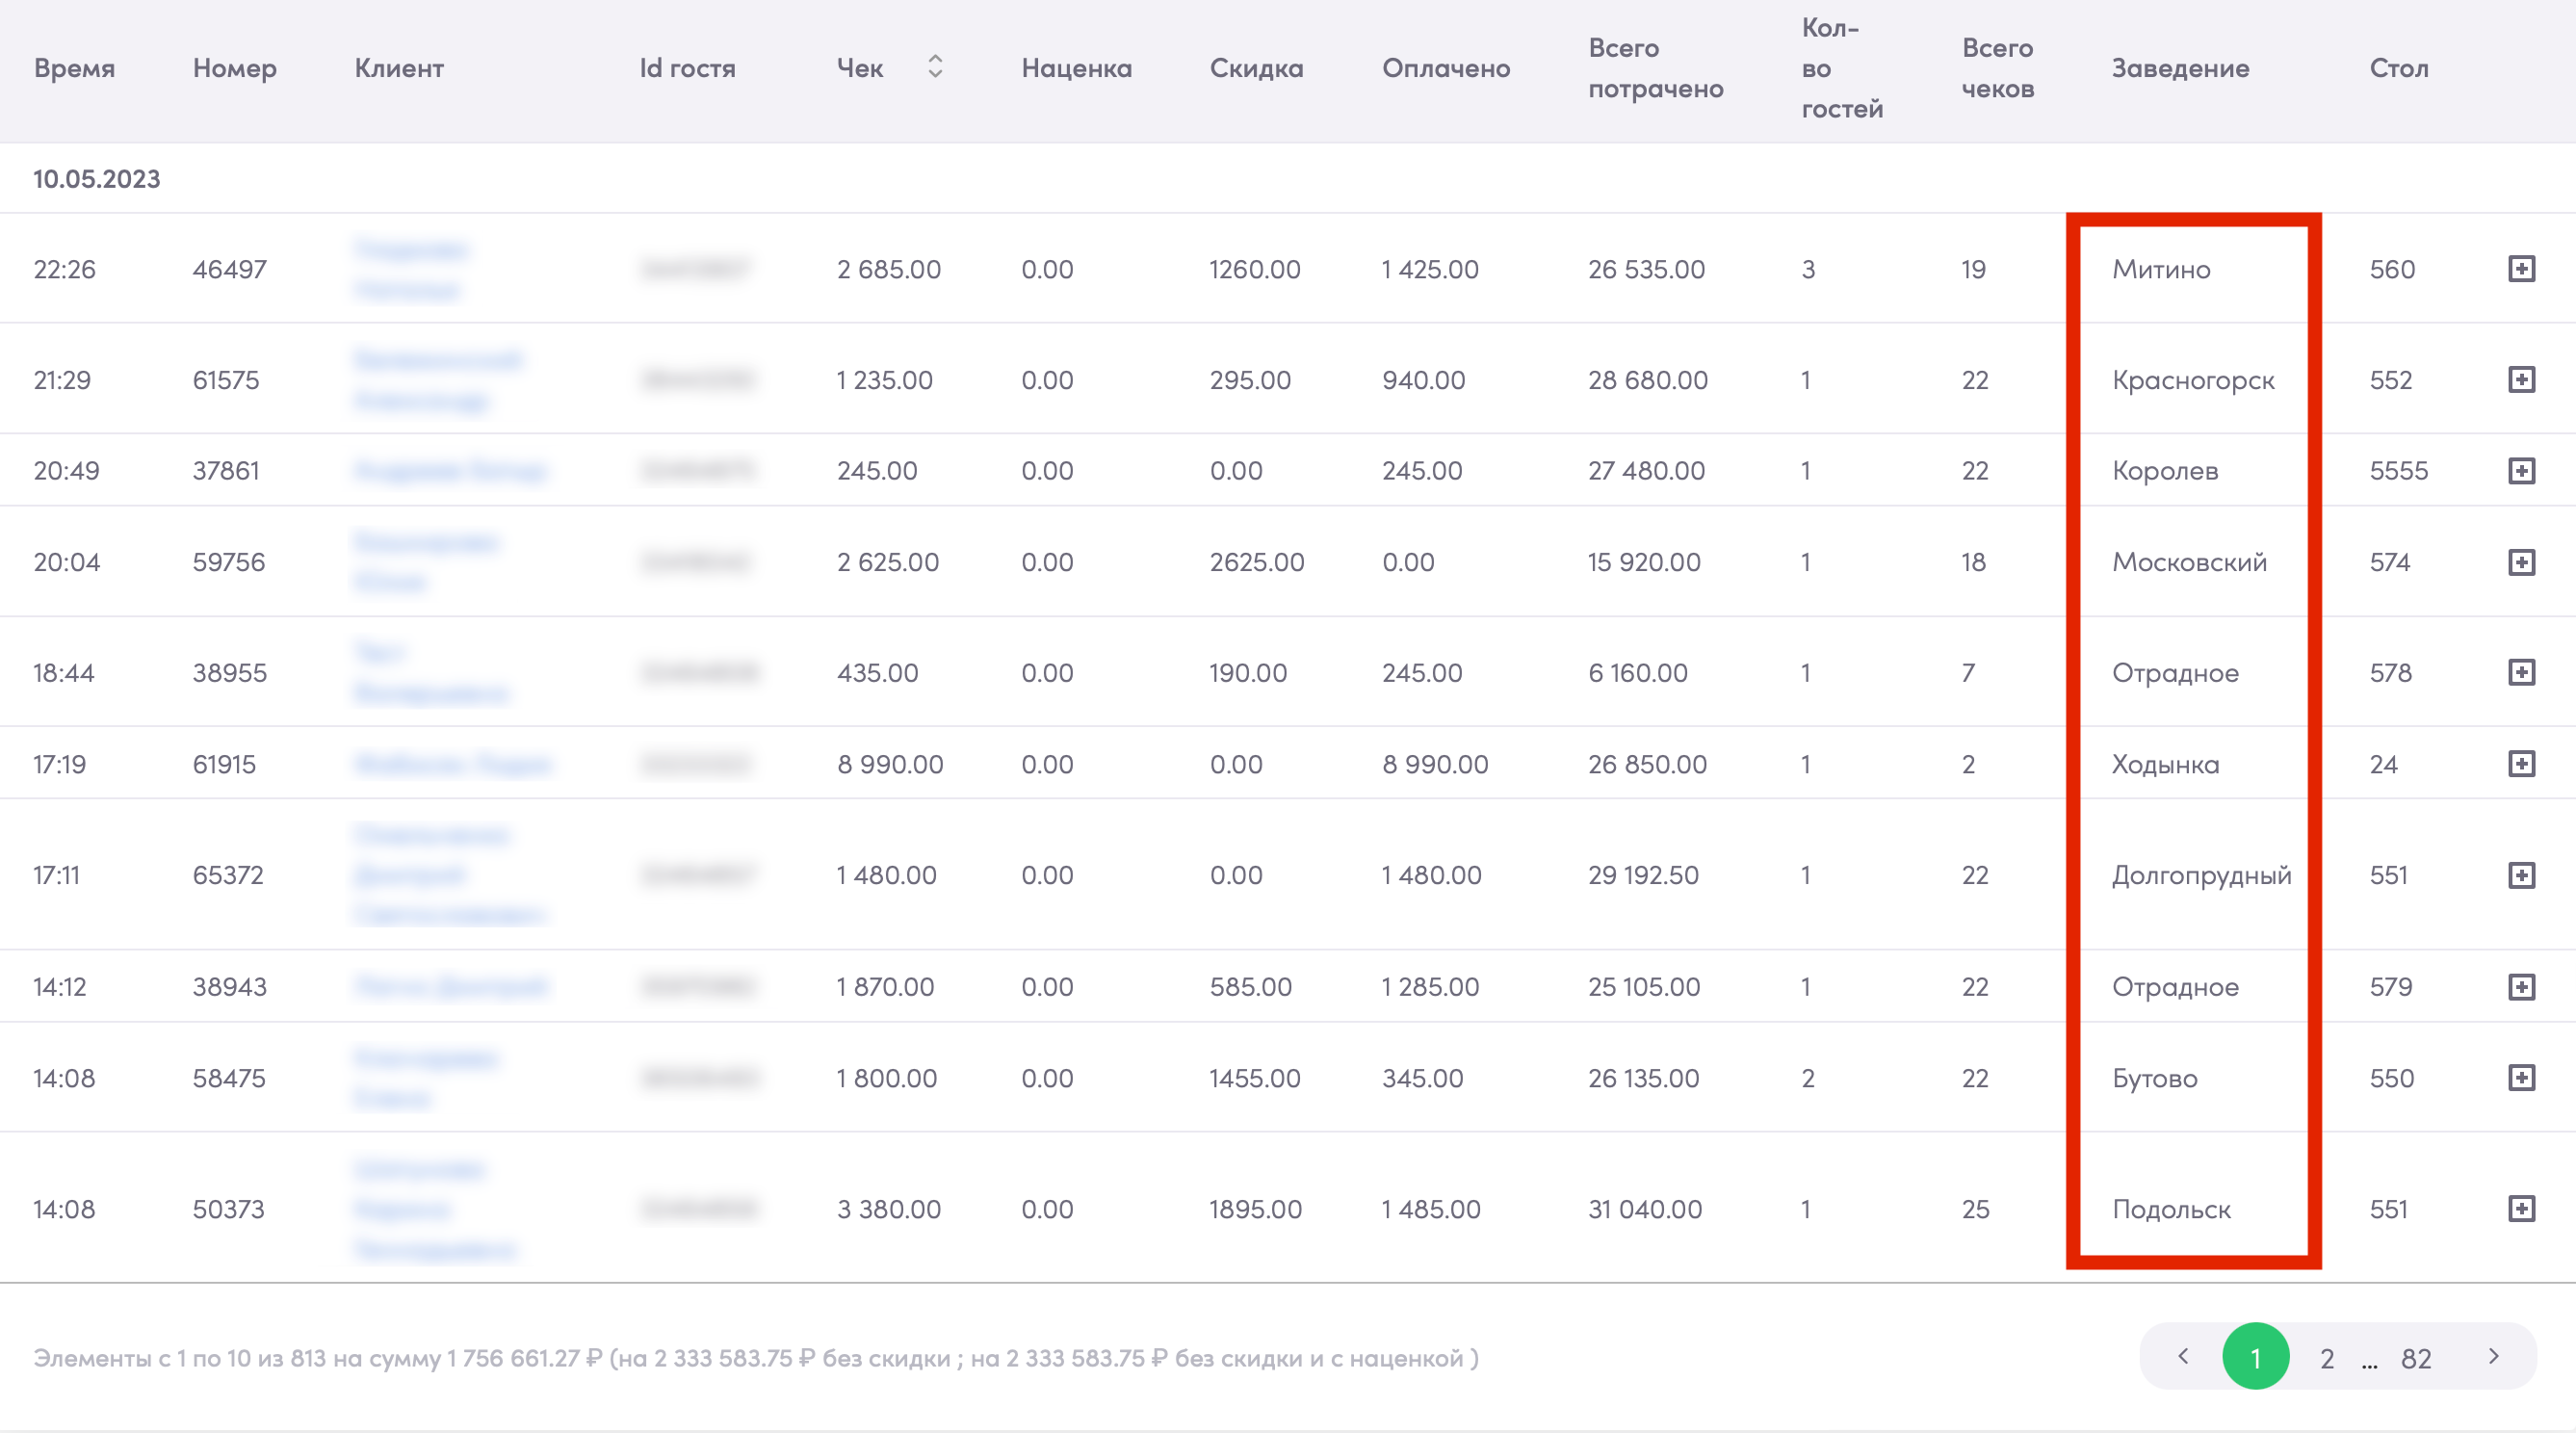The image size is (2576, 1433).
Task: Expand details for receipt number 46497
Action: pyautogui.click(x=2521, y=269)
